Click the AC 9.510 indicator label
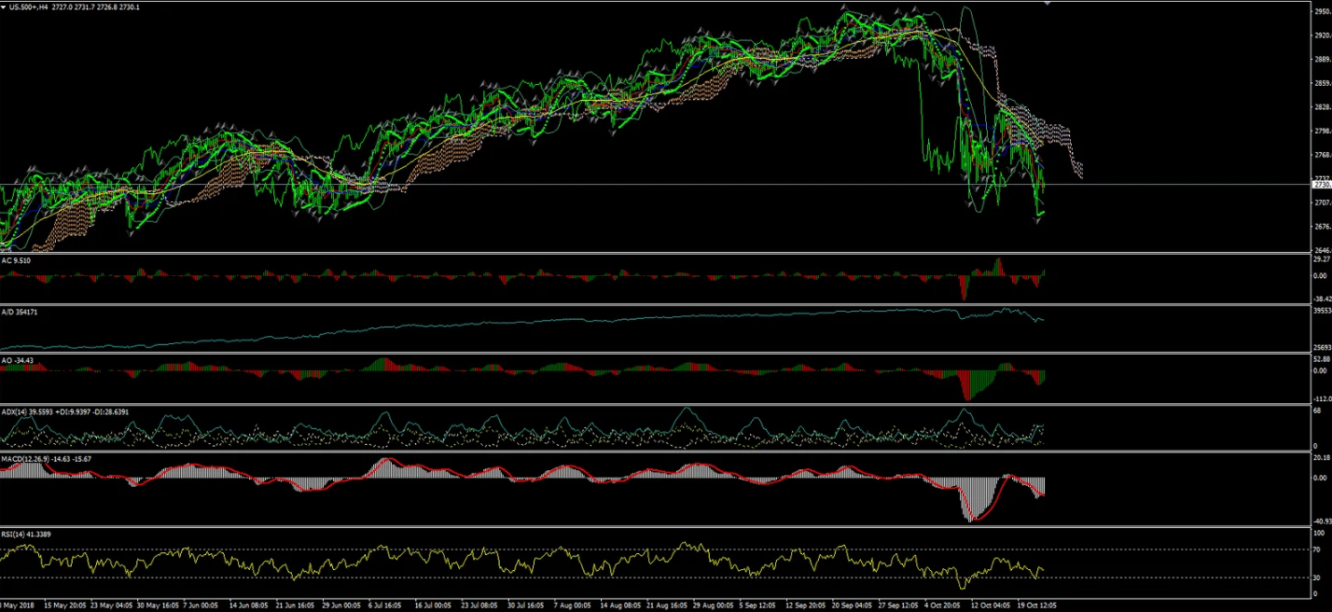The image size is (1332, 612). click(14, 260)
